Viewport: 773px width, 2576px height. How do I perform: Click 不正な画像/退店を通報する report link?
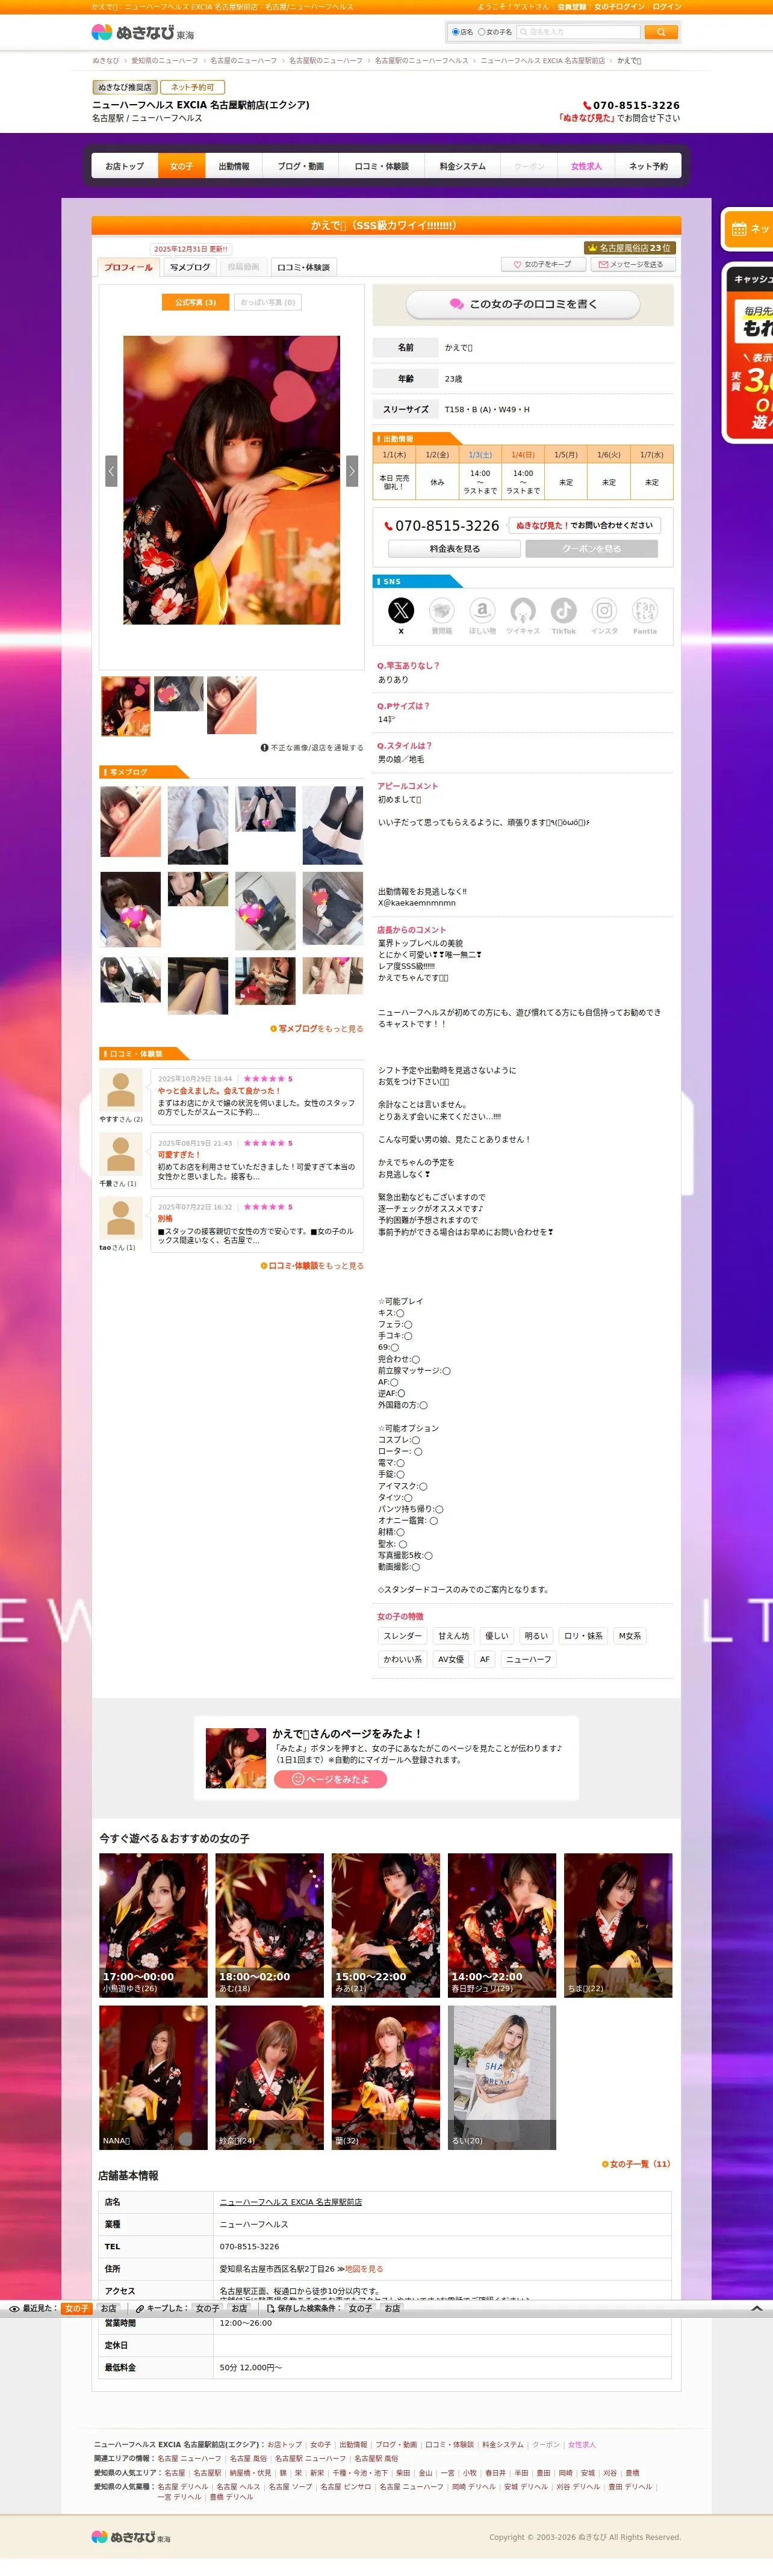[312, 747]
